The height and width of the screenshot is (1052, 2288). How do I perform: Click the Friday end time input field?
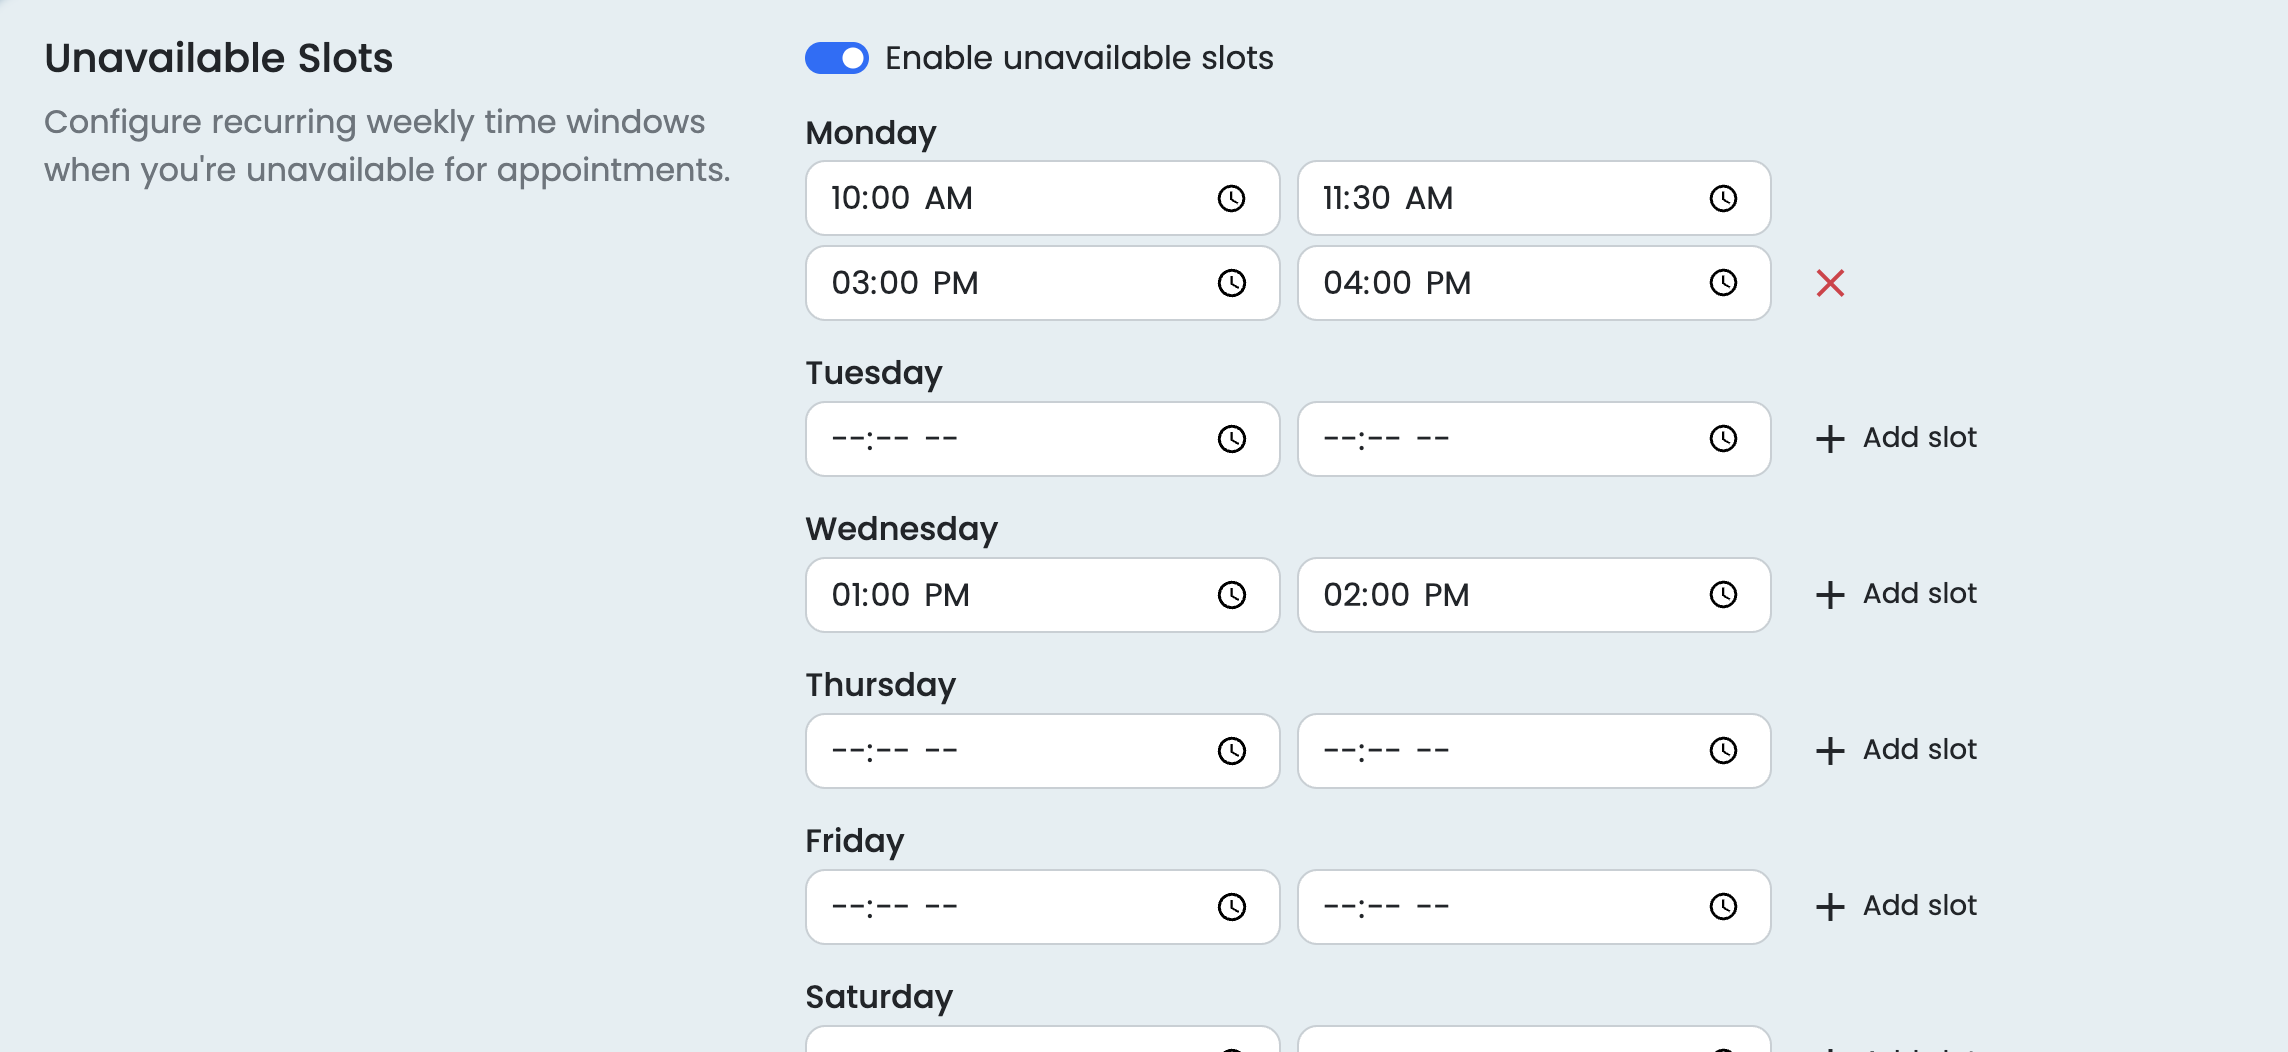pyautogui.click(x=1534, y=907)
